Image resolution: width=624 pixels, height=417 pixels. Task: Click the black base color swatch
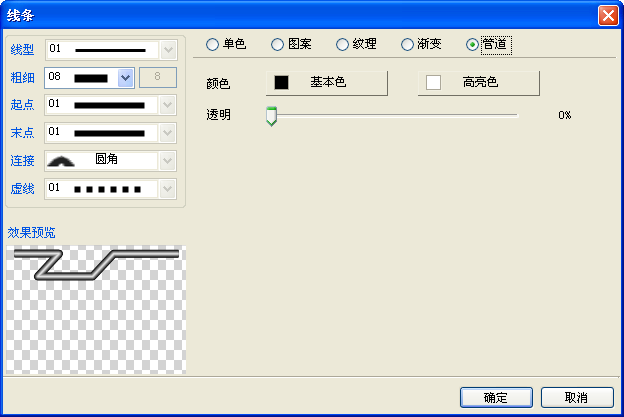tap(281, 82)
